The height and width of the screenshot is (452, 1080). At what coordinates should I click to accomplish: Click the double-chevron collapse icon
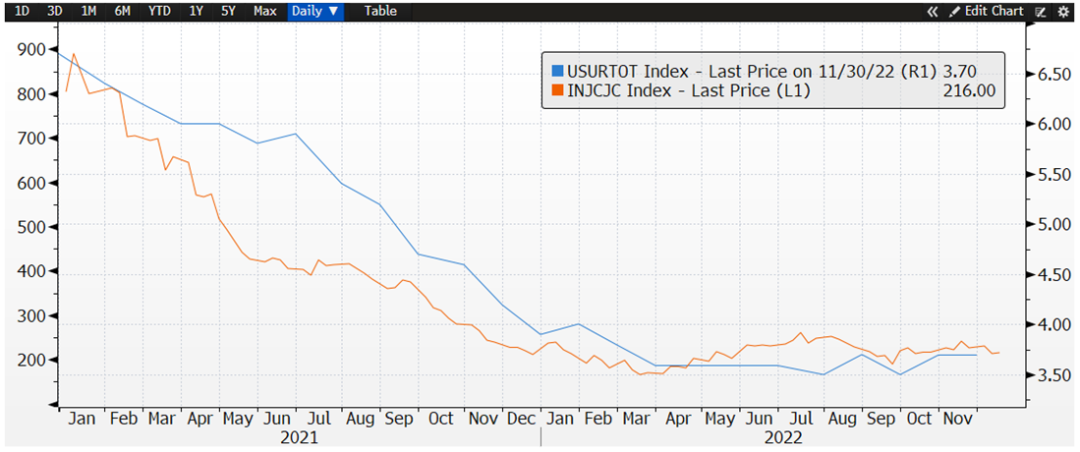[933, 11]
